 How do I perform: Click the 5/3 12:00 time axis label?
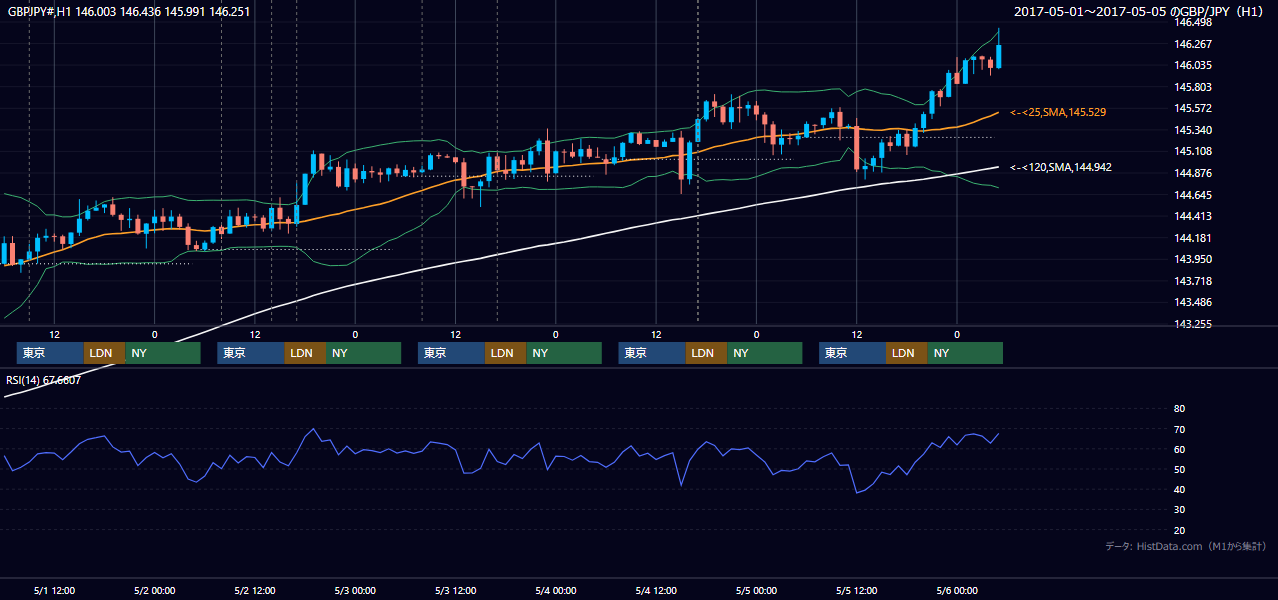point(455,590)
